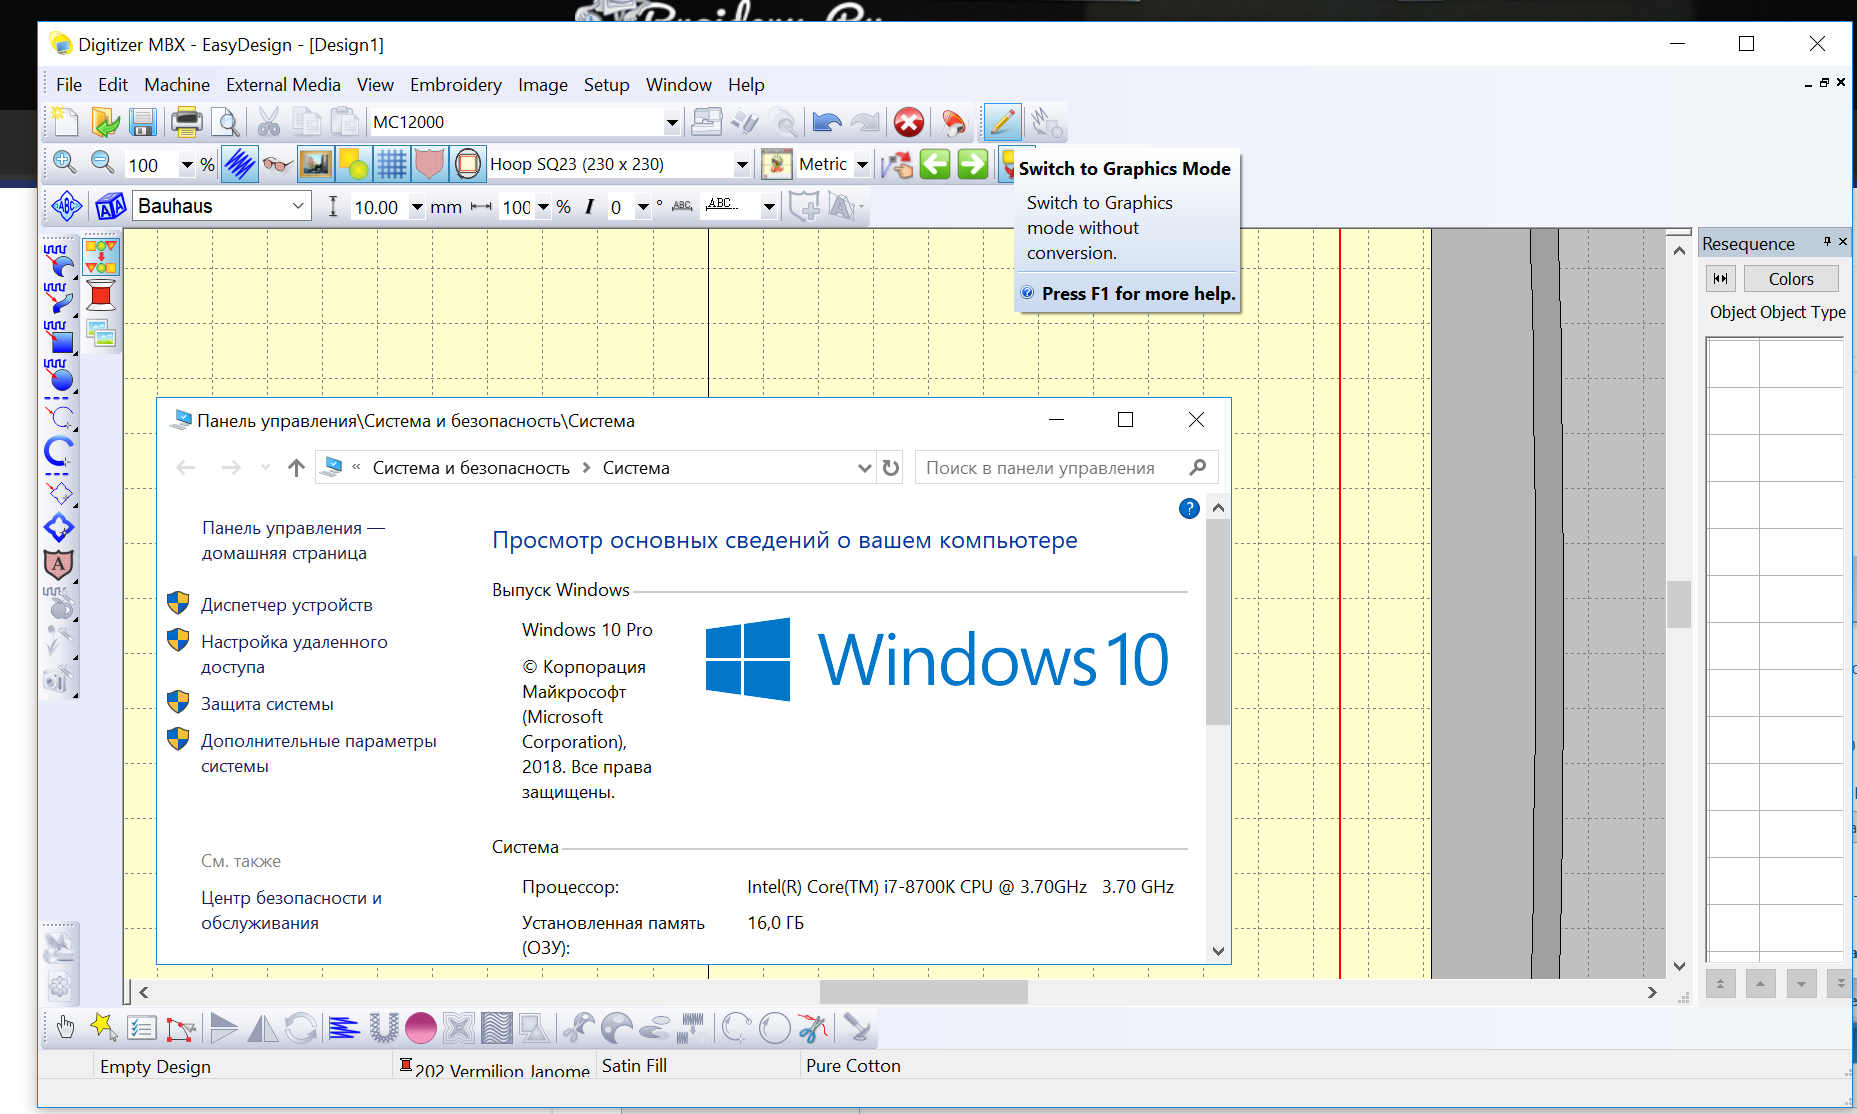
Task: Open the MC12000 machine model dropdown
Action: tap(671, 122)
